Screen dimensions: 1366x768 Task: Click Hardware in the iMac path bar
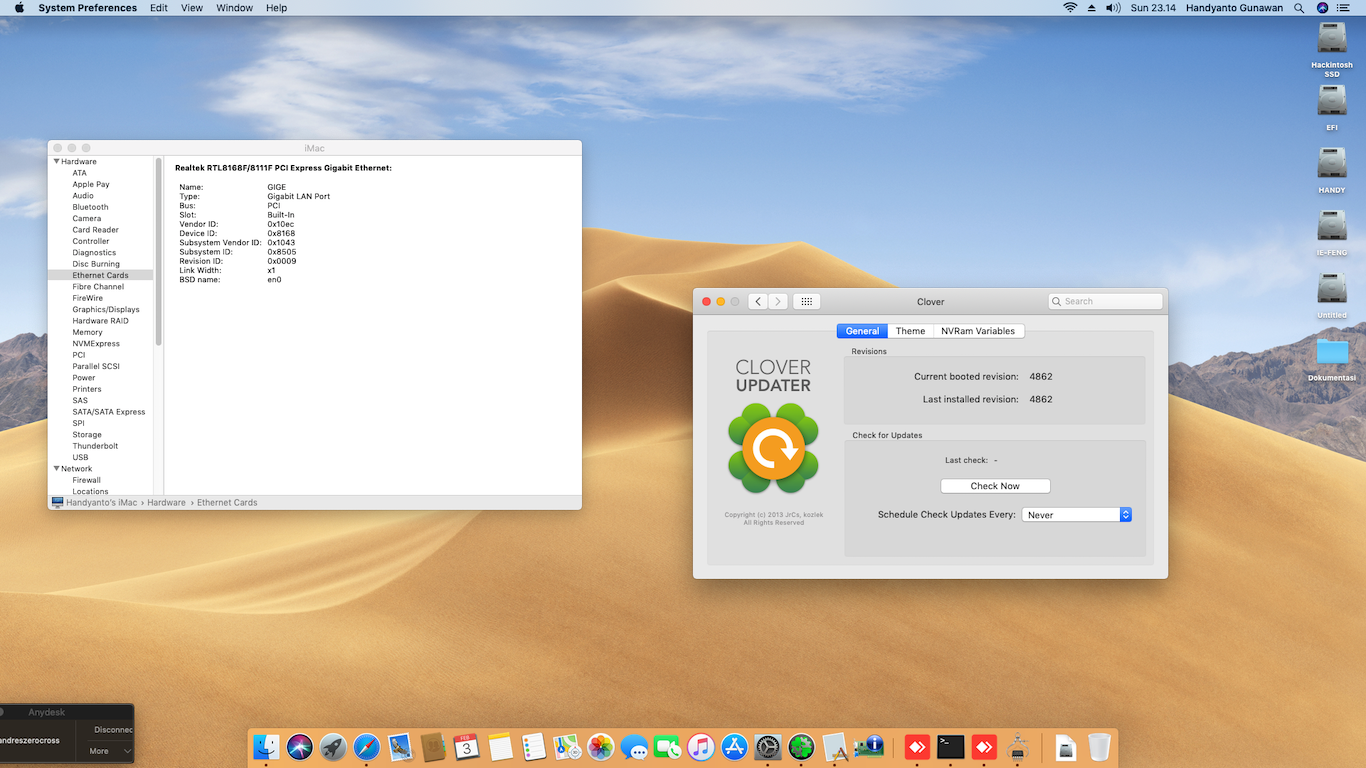click(x=166, y=503)
